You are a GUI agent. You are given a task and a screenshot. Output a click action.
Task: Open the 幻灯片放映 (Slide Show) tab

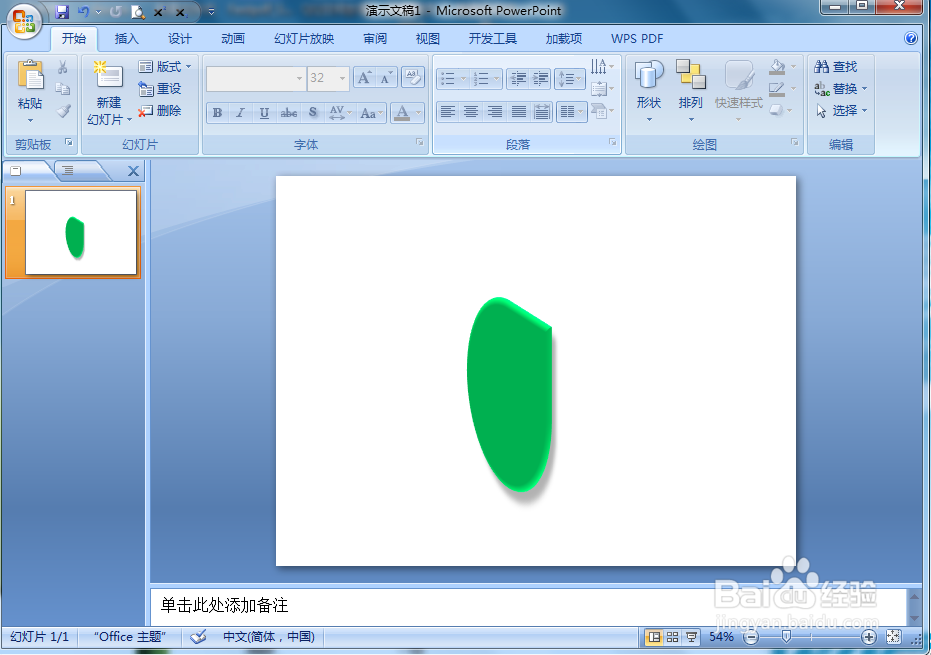pos(304,38)
